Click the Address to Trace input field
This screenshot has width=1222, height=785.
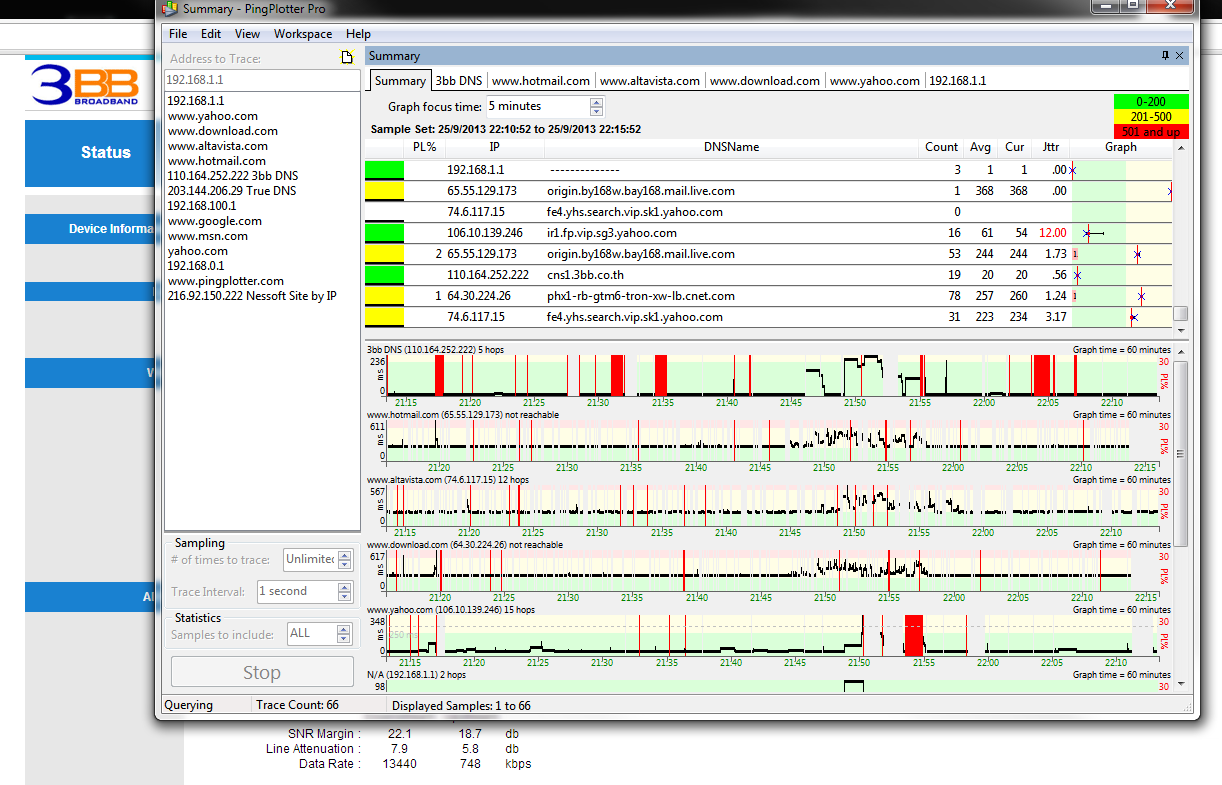click(261, 79)
